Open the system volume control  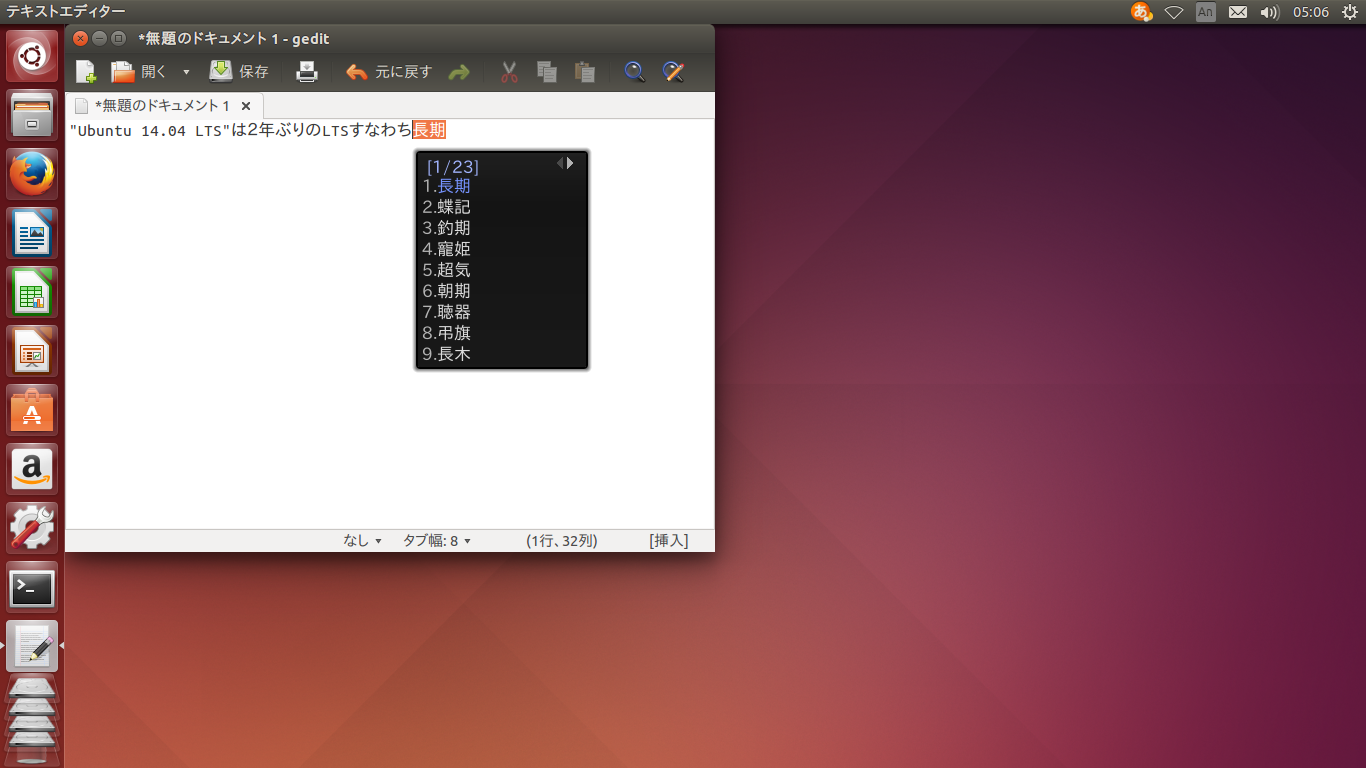(1270, 12)
